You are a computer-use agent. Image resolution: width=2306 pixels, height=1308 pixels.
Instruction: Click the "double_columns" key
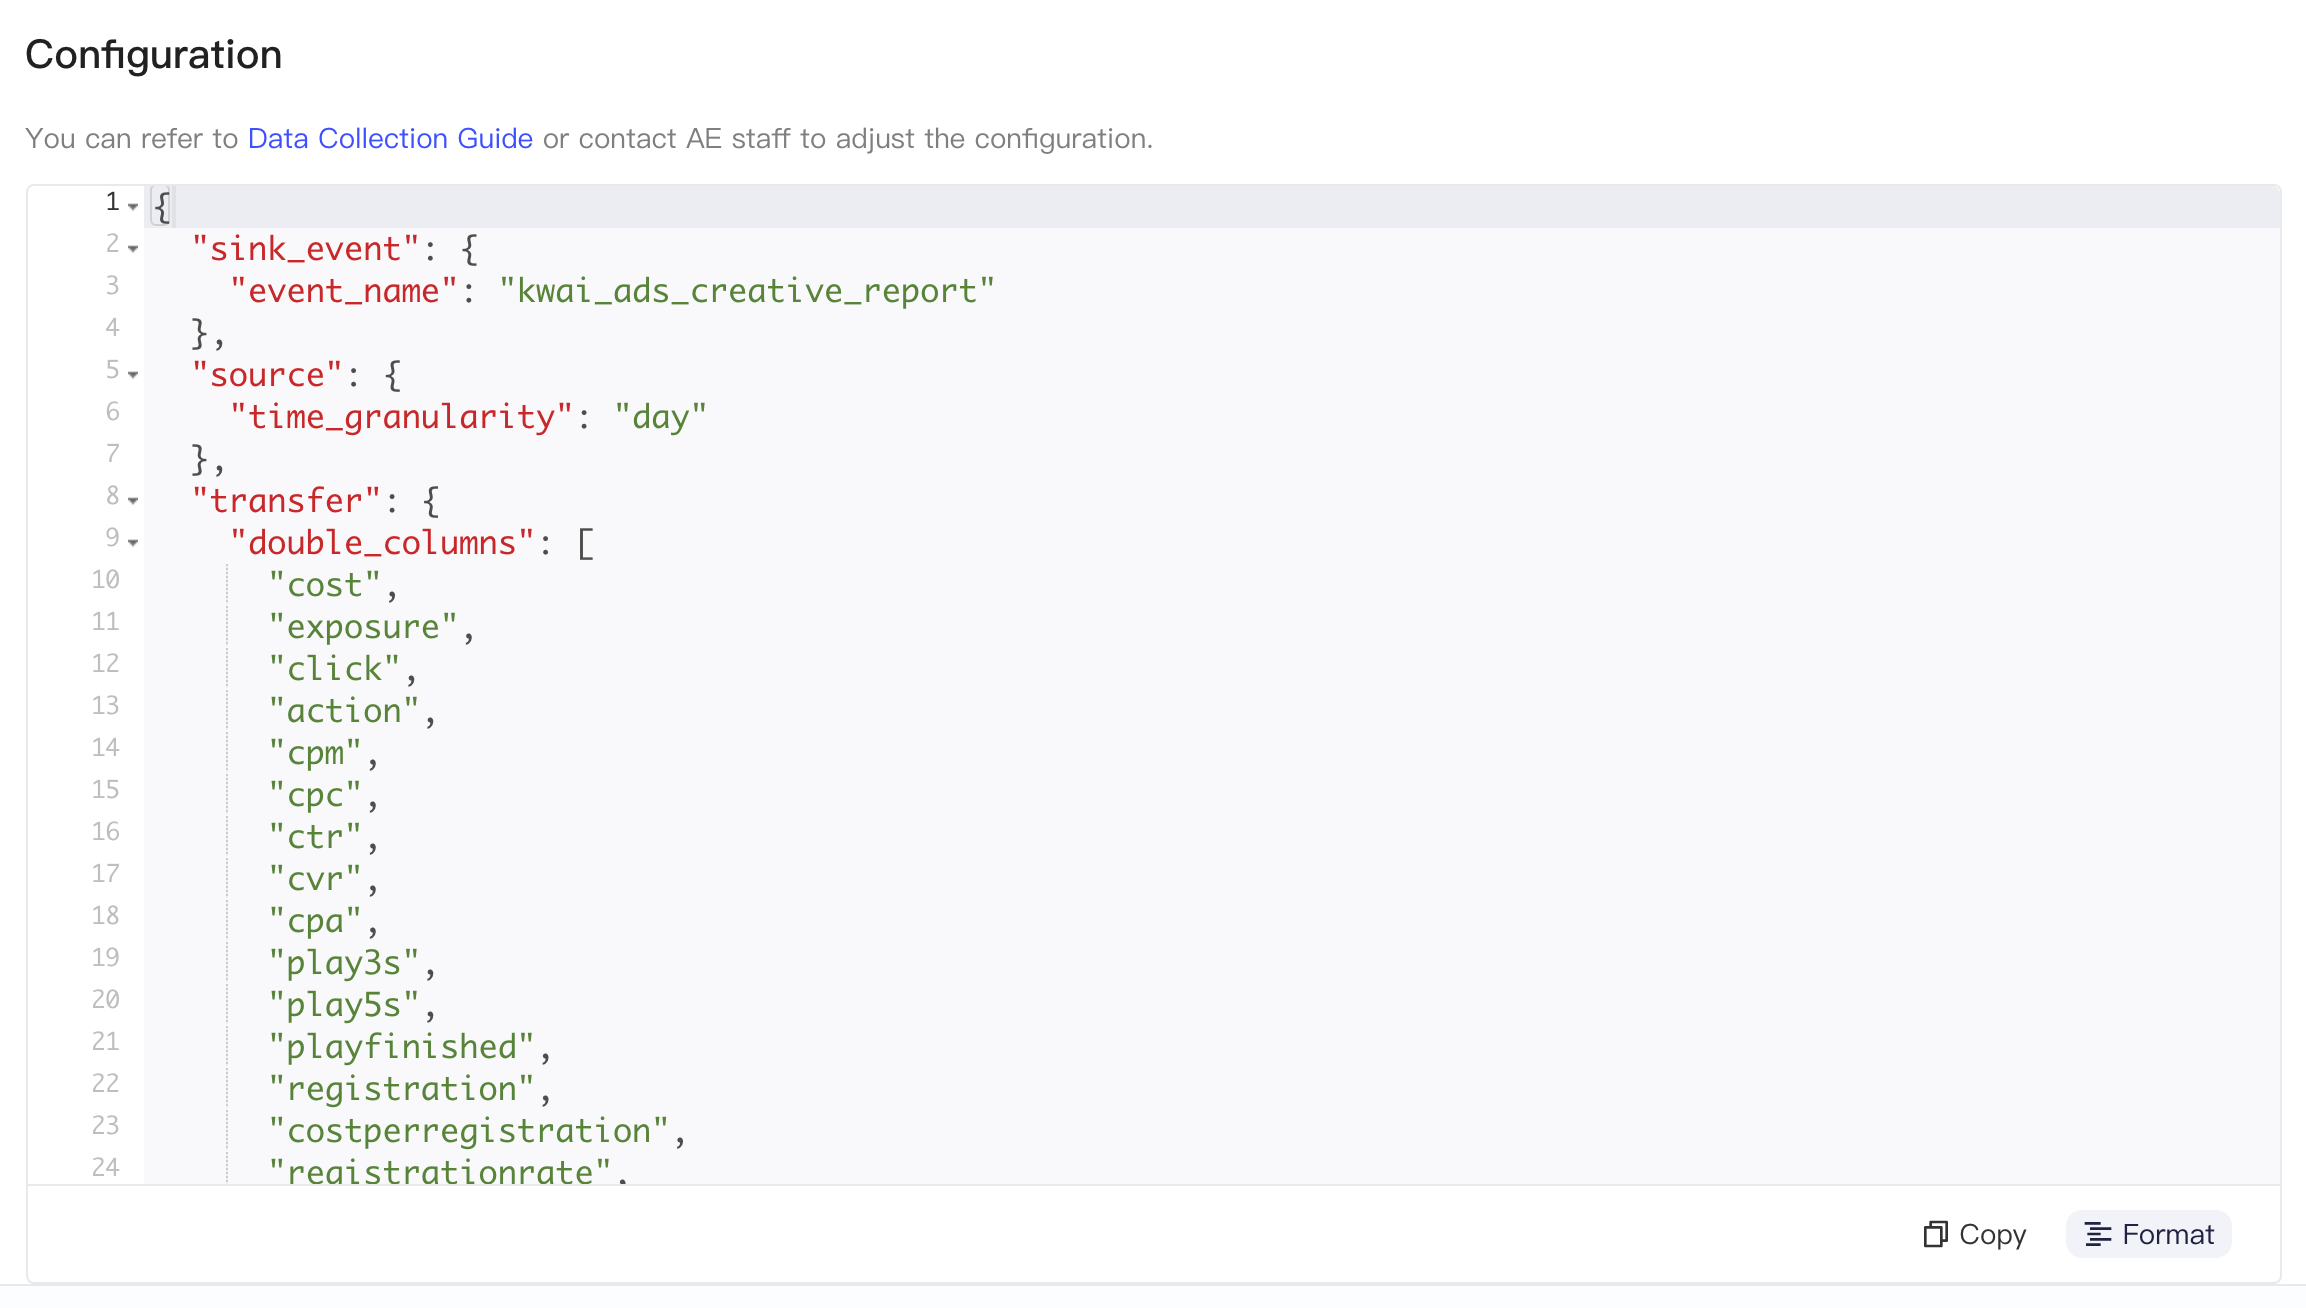pos(383,543)
